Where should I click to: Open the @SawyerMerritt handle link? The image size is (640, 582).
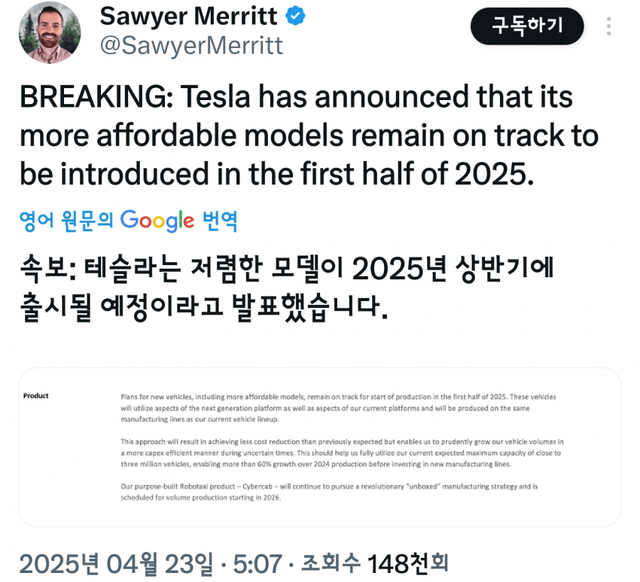(191, 46)
